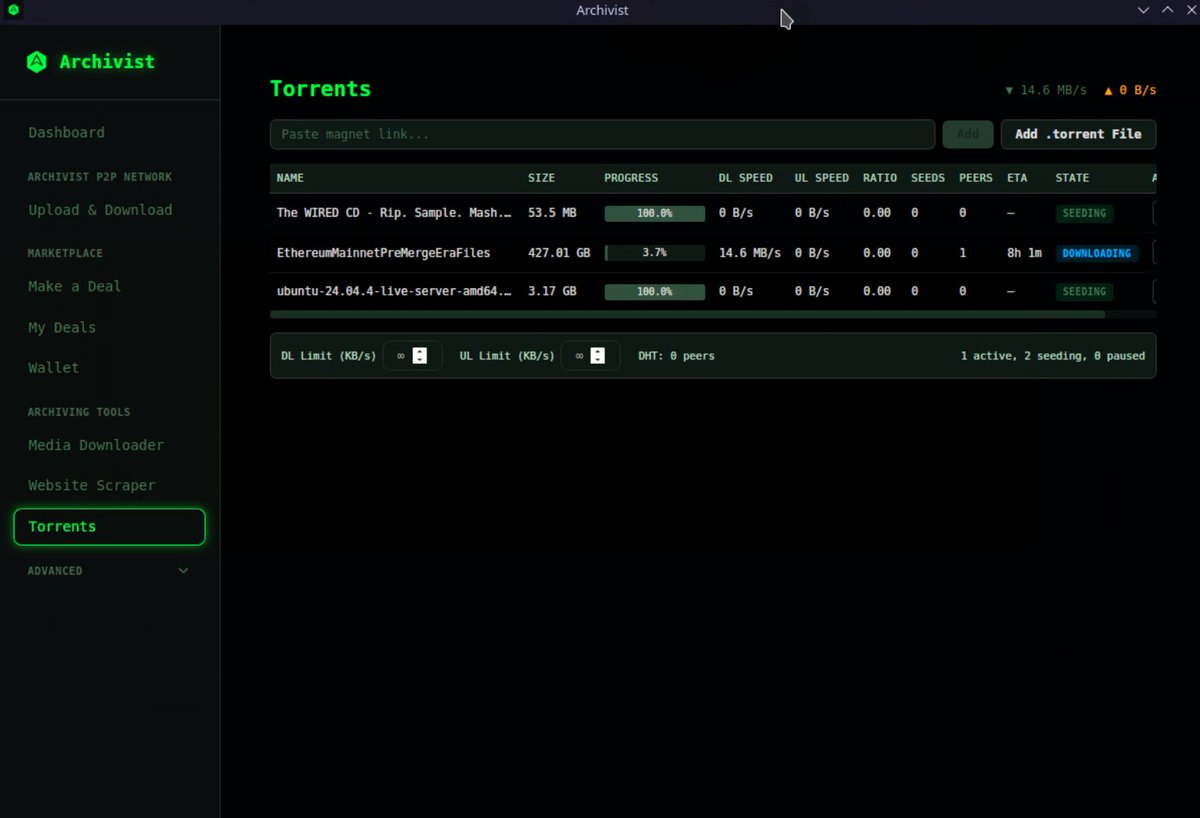Sort by DL SPEED column header
Image resolution: width=1200 pixels, height=818 pixels.
tap(745, 178)
